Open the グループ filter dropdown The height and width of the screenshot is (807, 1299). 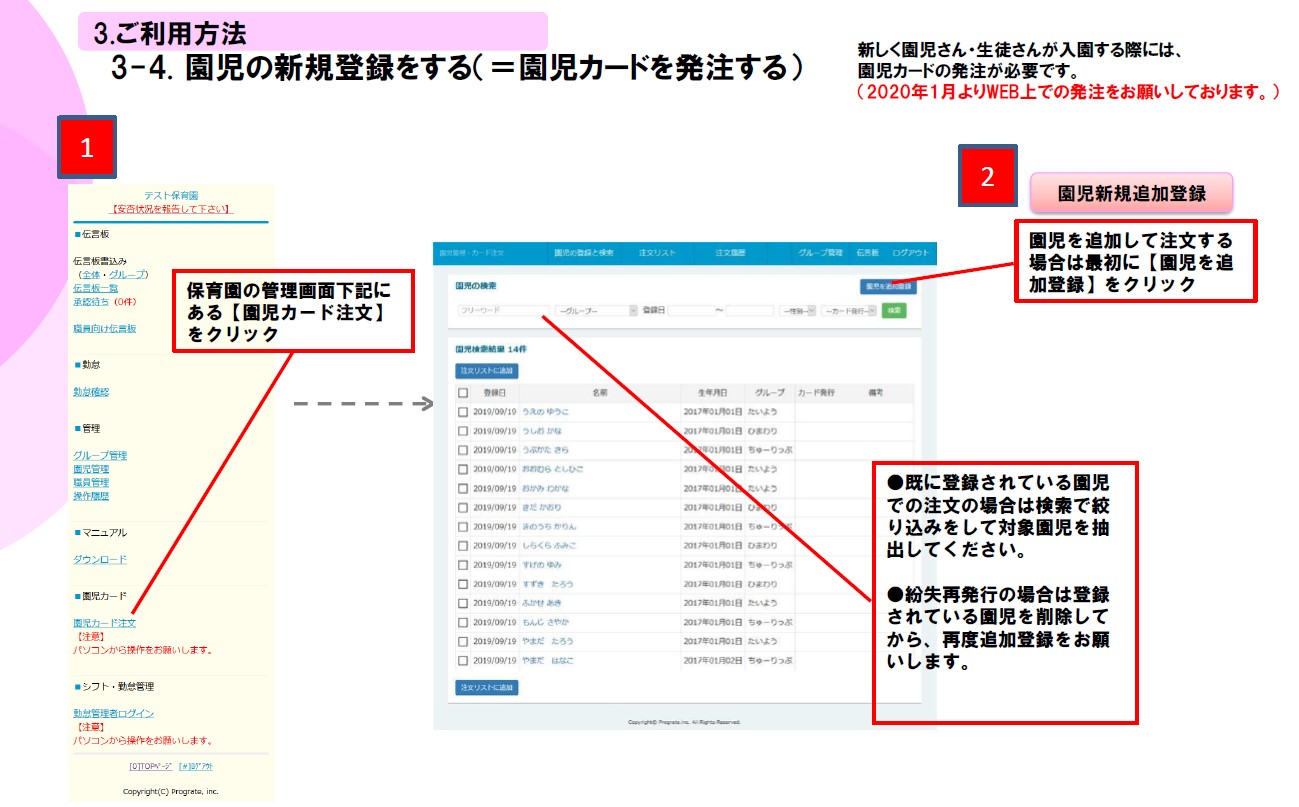[x=596, y=311]
